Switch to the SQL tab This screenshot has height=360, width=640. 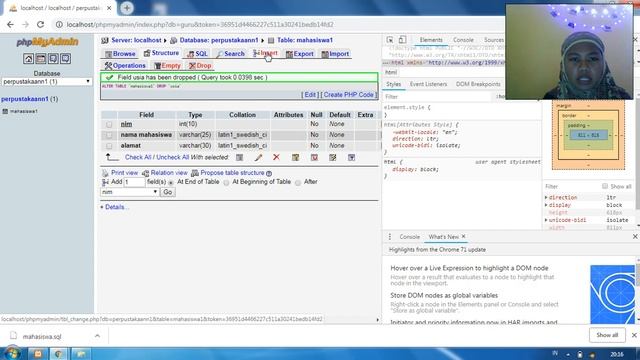(x=198, y=54)
